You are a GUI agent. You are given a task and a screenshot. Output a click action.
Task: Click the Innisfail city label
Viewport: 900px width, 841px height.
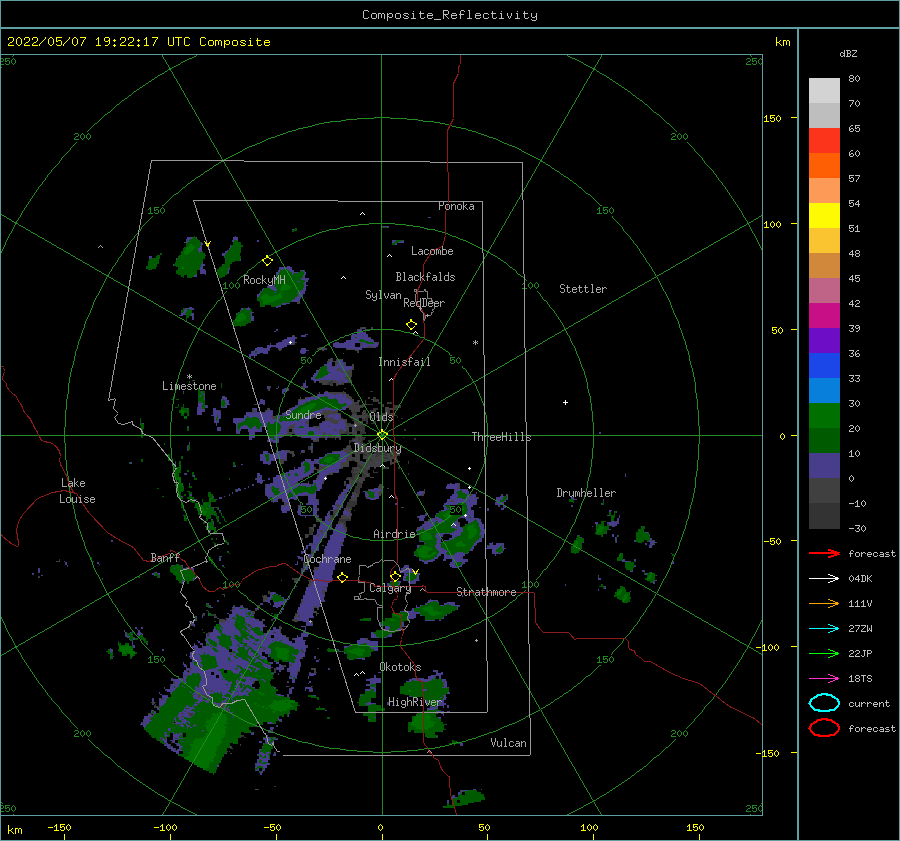pos(404,362)
